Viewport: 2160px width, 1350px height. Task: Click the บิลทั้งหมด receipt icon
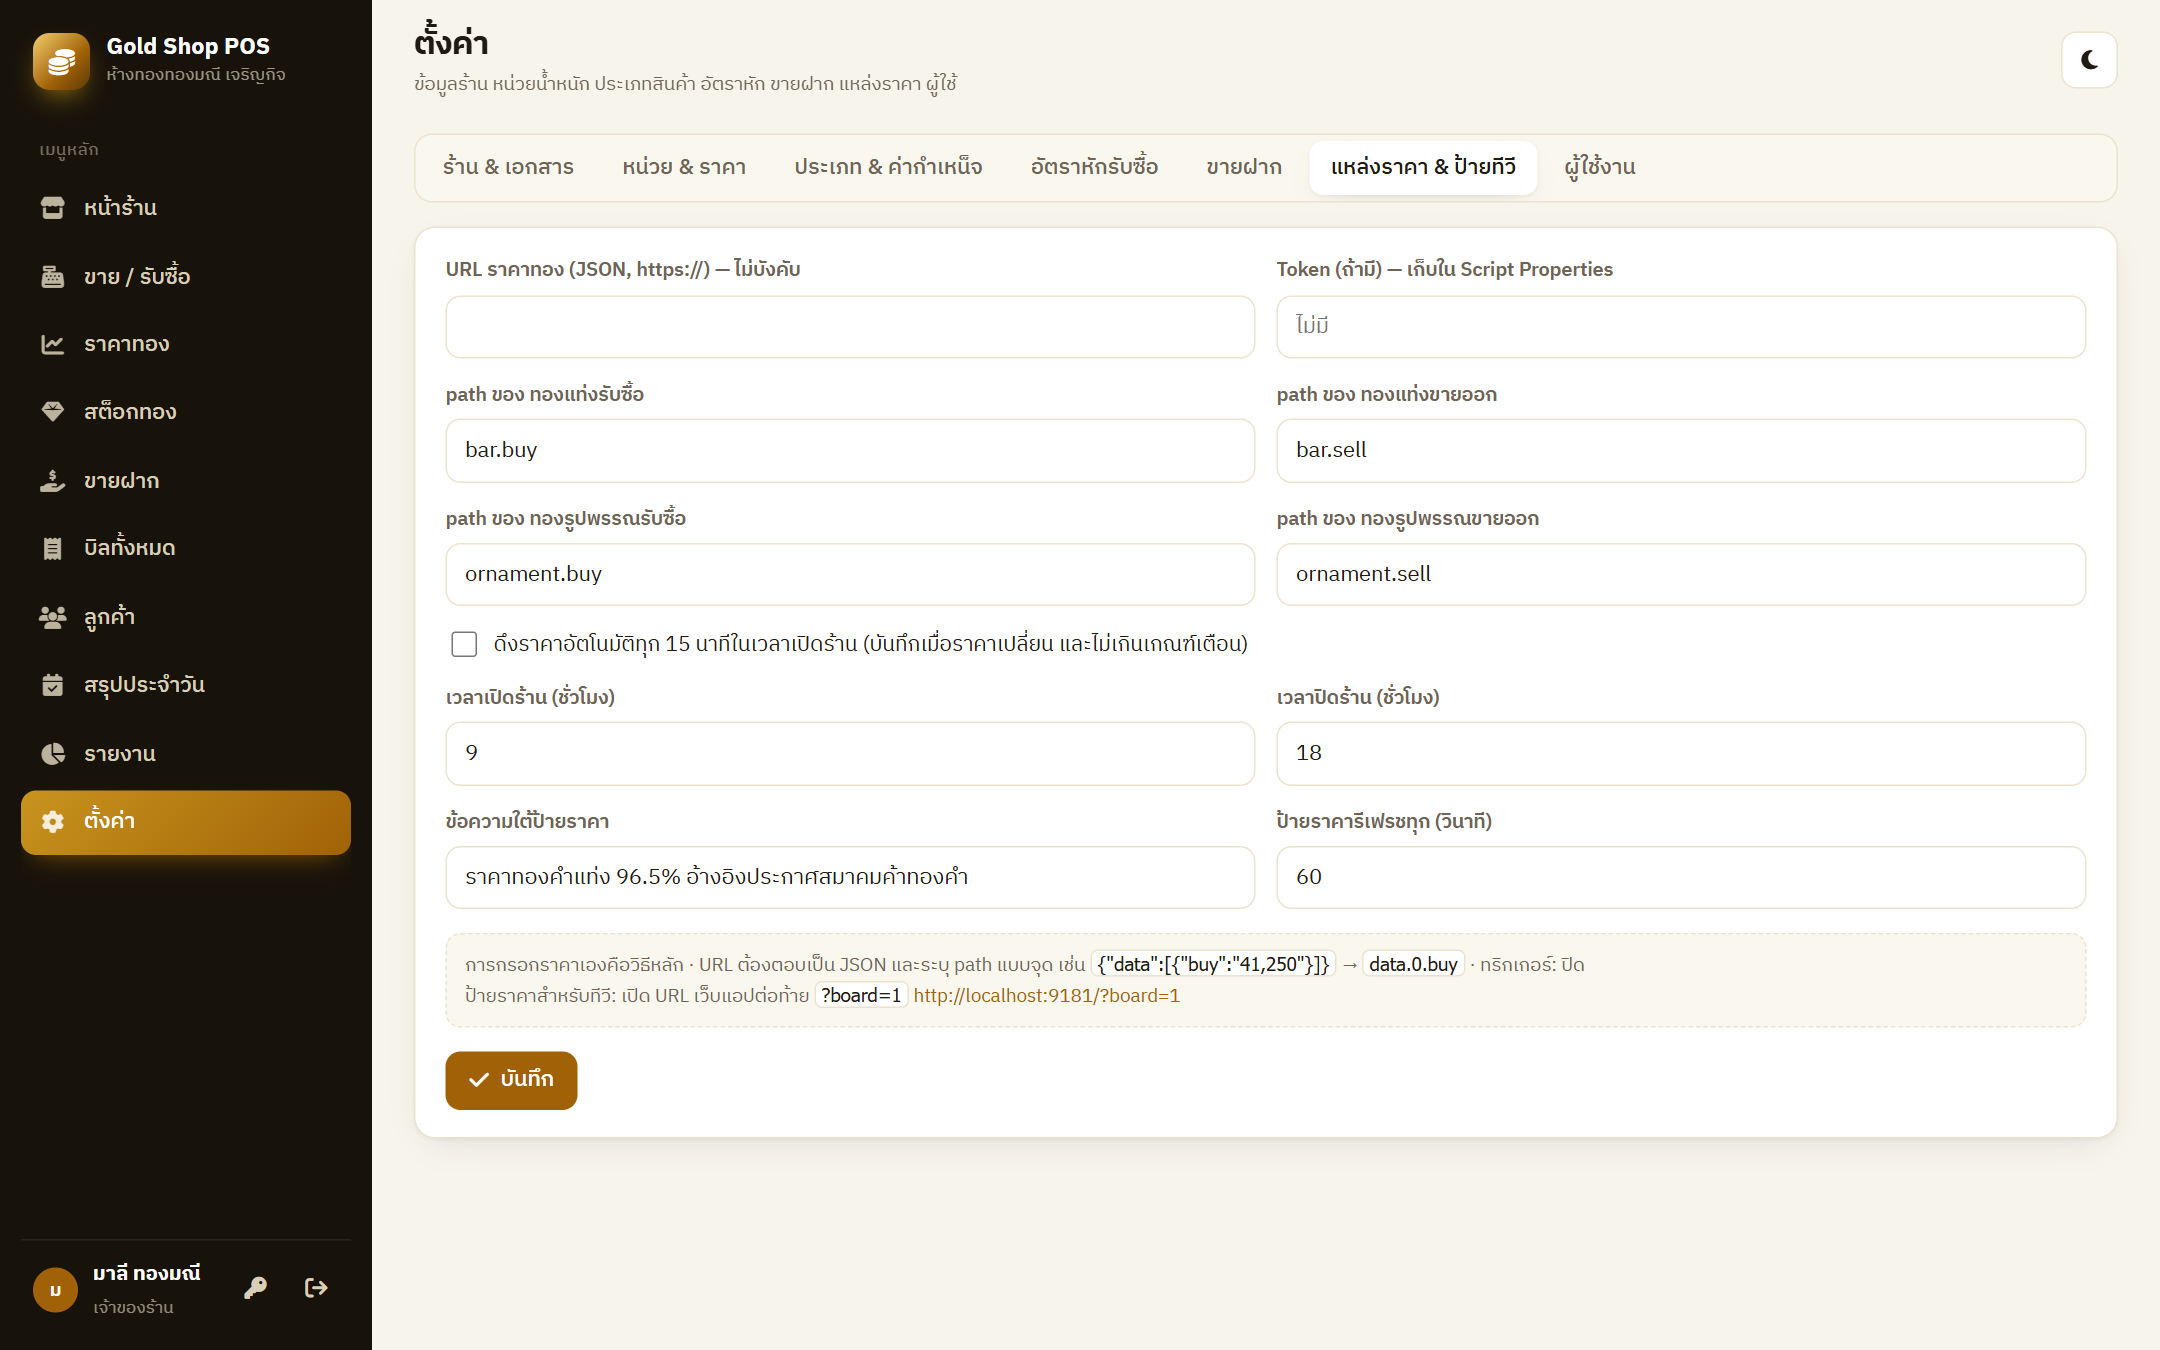pyautogui.click(x=52, y=548)
